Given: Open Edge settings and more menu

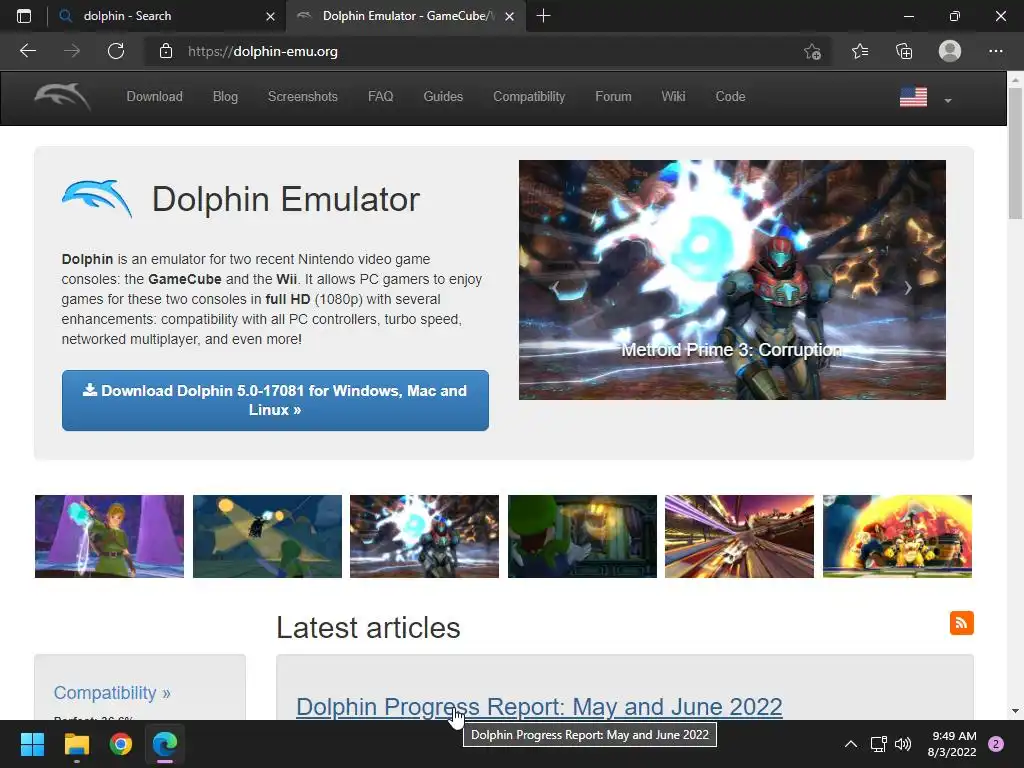Looking at the screenshot, I should pos(995,51).
